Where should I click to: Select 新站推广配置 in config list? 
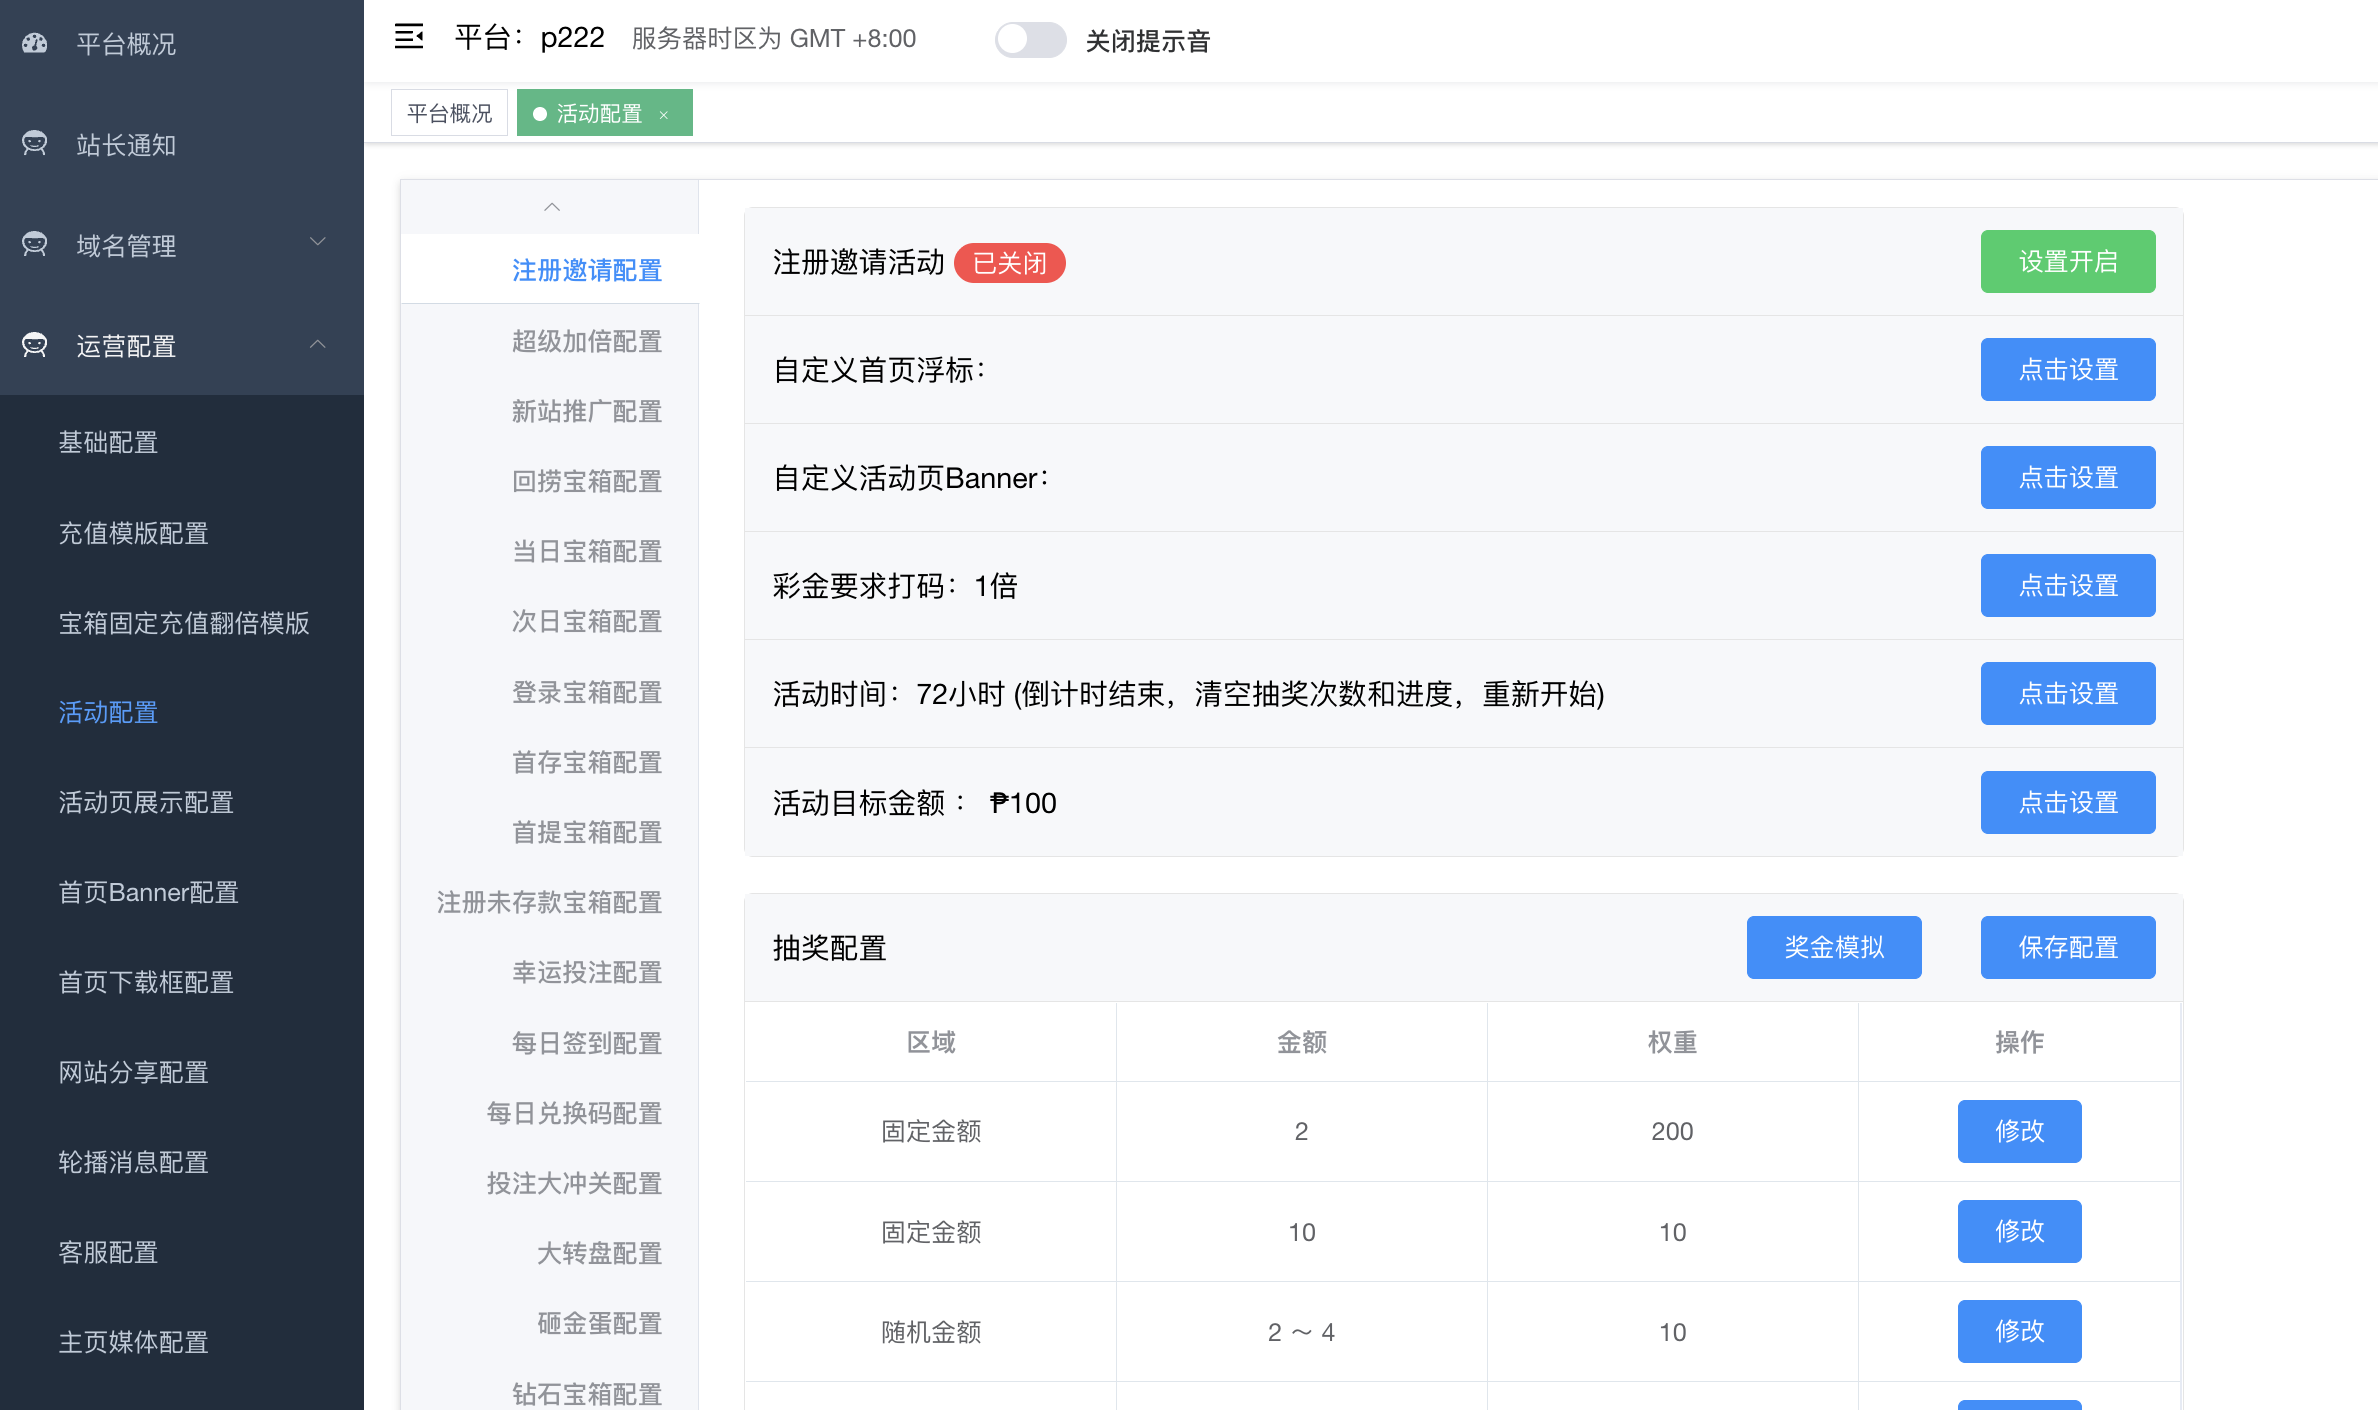click(587, 411)
